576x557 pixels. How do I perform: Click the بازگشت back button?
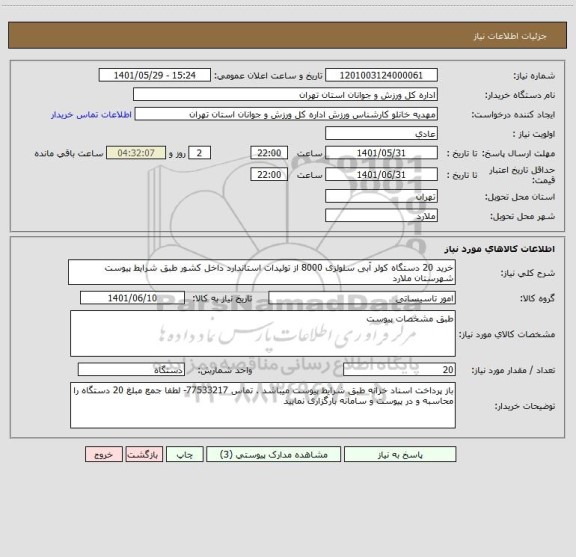coord(144,454)
